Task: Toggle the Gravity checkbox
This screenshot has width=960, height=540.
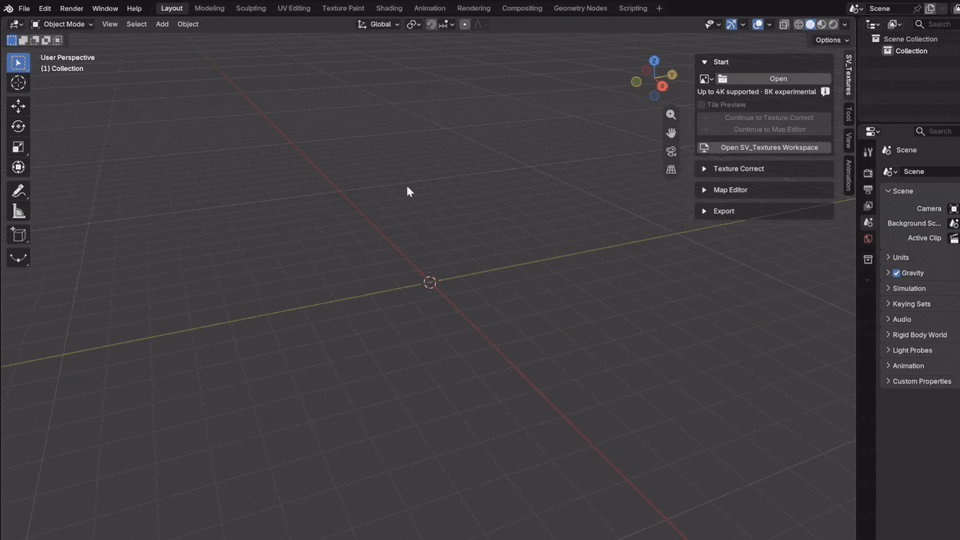Action: (x=896, y=273)
